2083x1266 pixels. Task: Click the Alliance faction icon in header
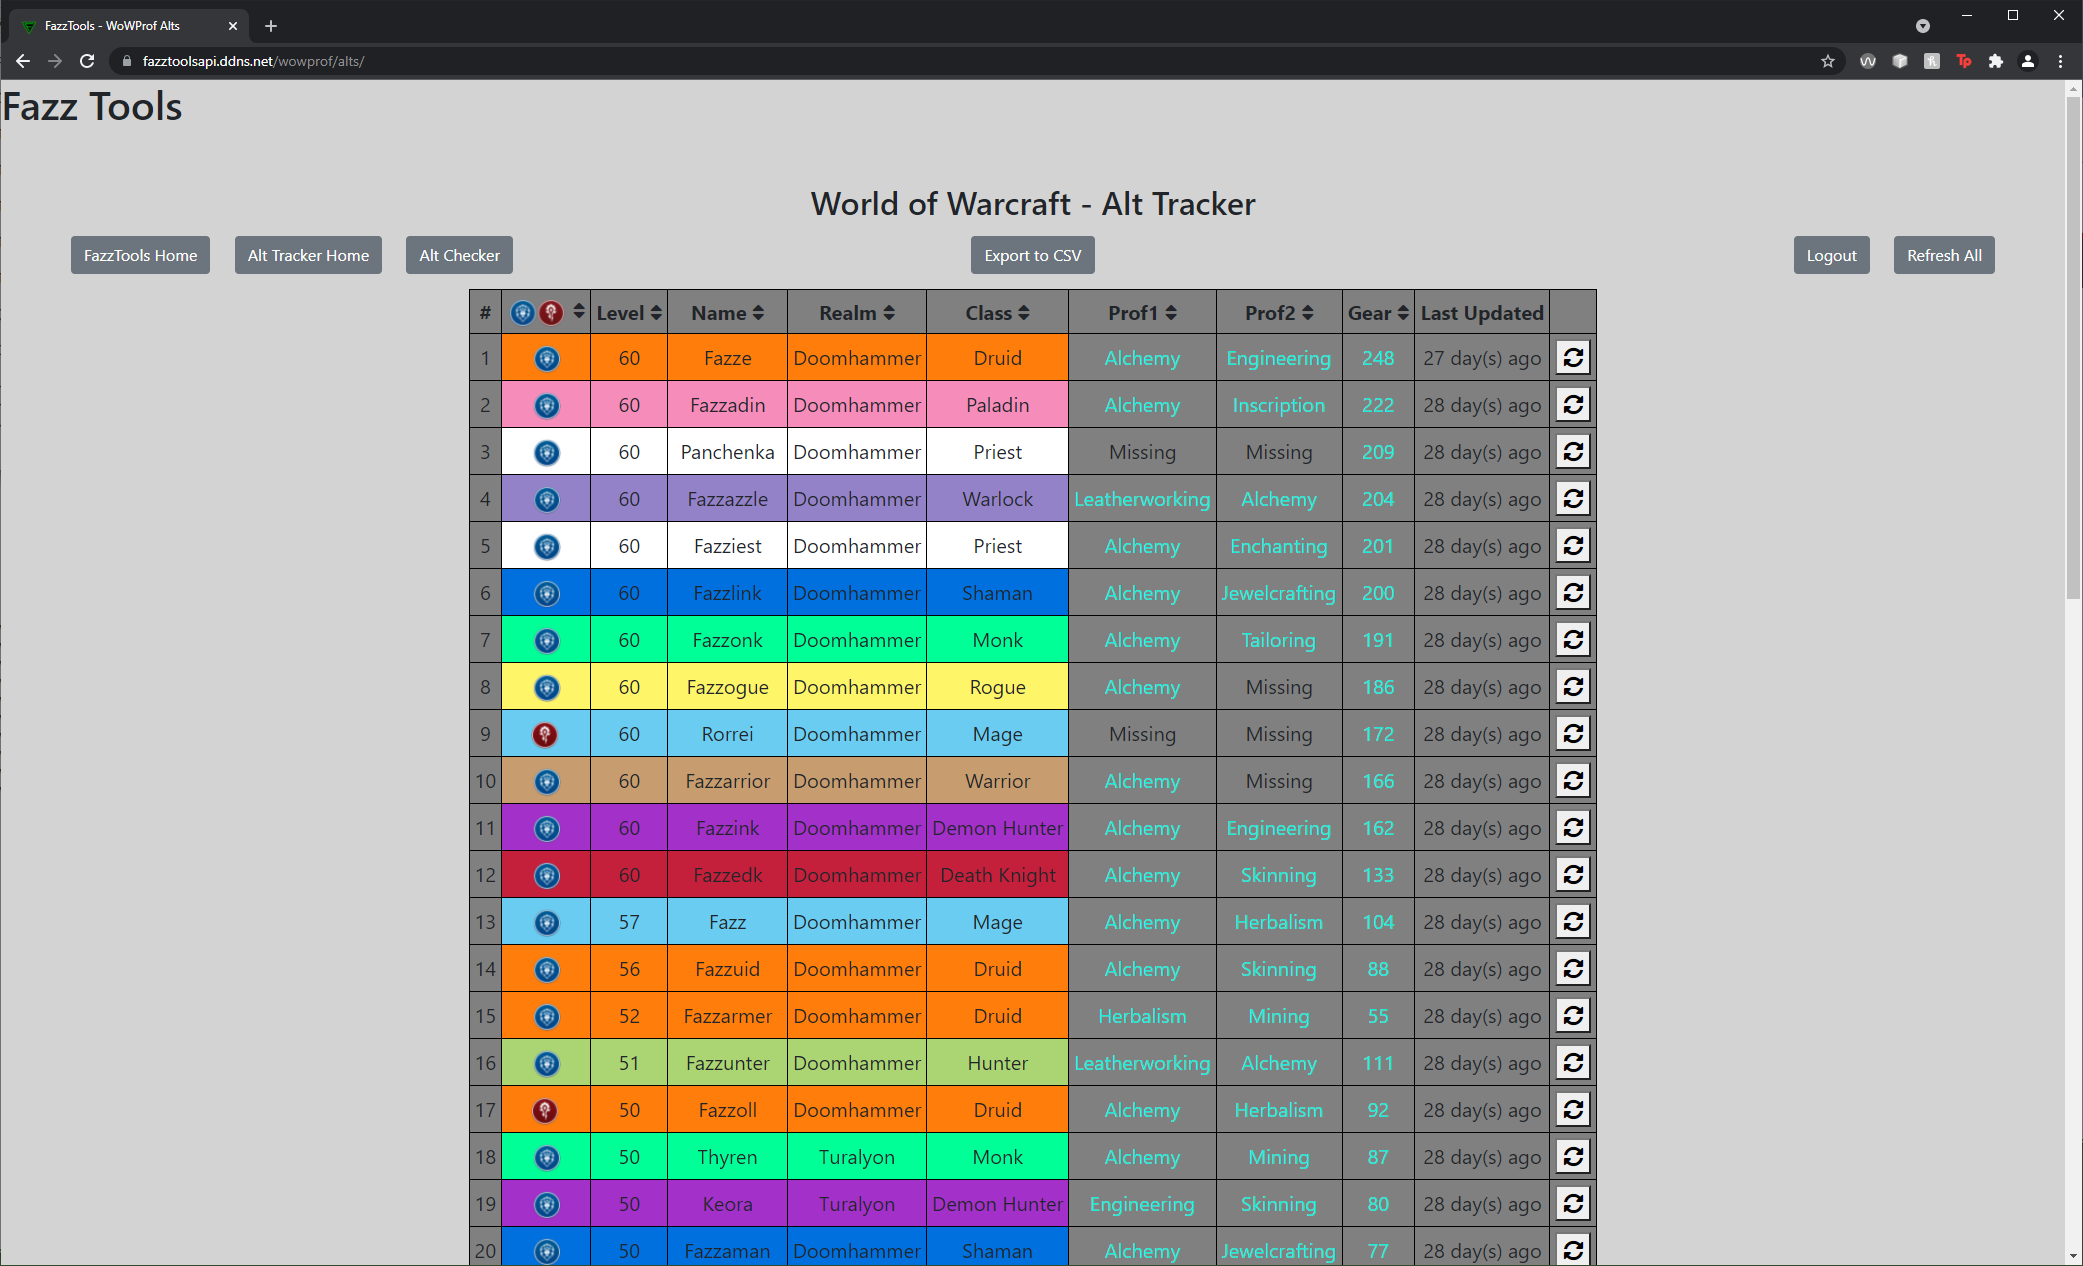coord(522,313)
